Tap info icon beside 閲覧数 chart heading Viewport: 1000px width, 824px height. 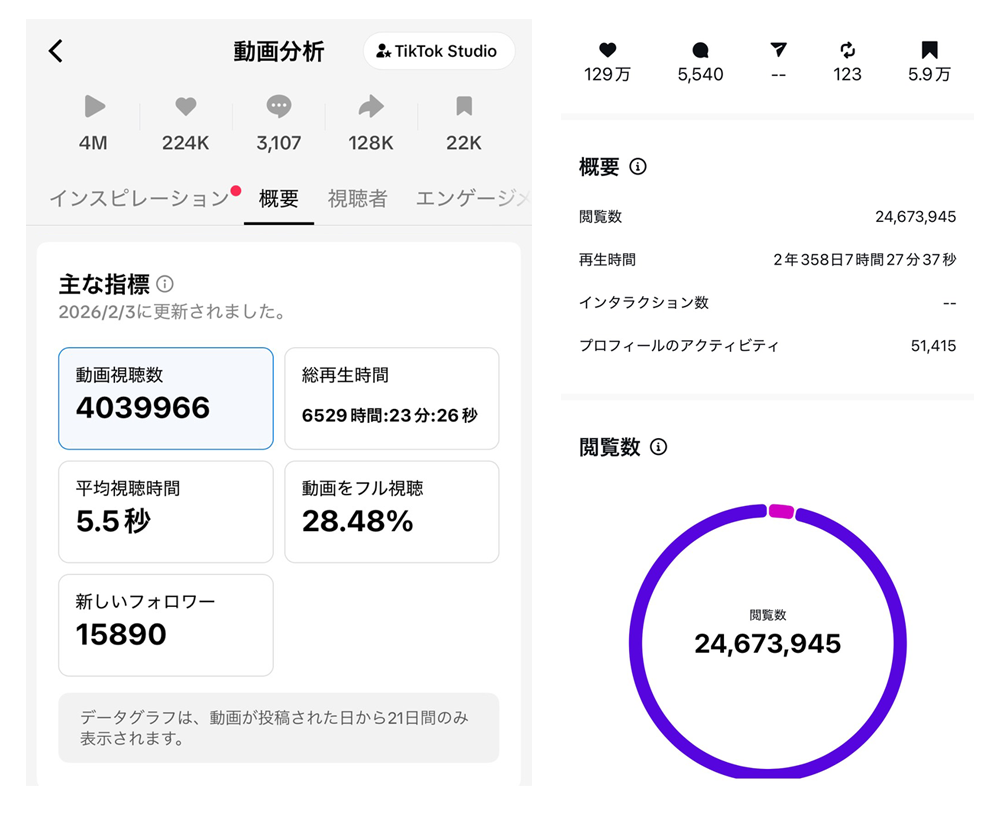coord(658,447)
